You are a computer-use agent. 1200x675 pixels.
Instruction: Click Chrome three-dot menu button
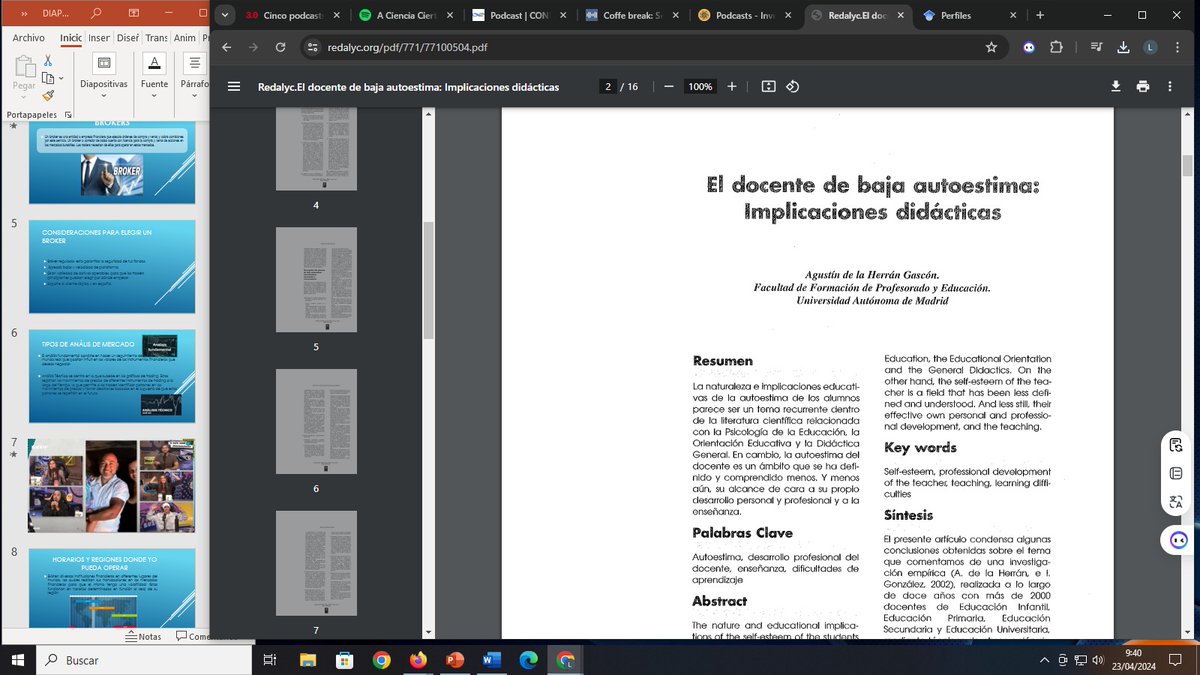[x=1177, y=47]
